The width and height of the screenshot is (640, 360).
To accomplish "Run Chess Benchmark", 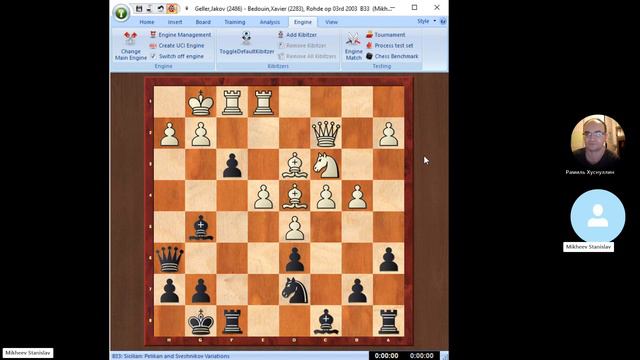I will pos(392,56).
